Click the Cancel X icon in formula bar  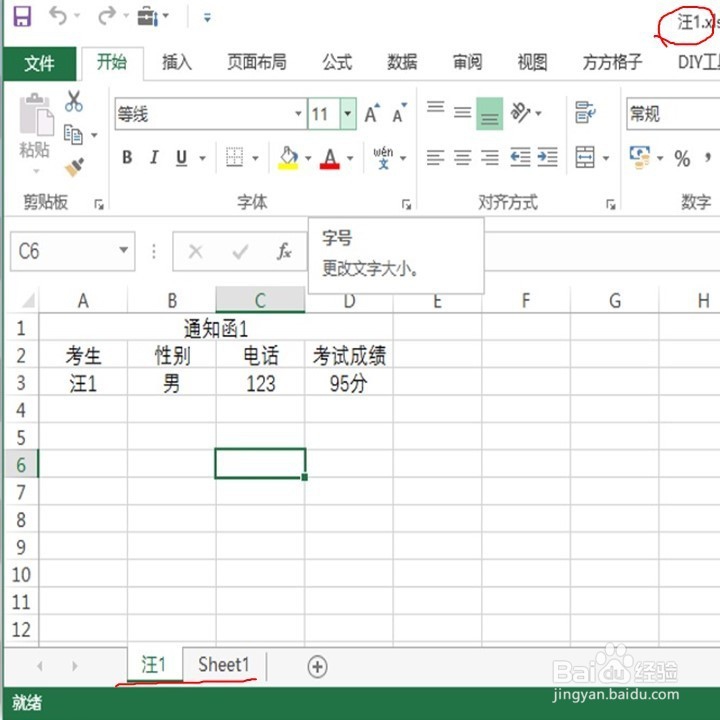point(196,252)
